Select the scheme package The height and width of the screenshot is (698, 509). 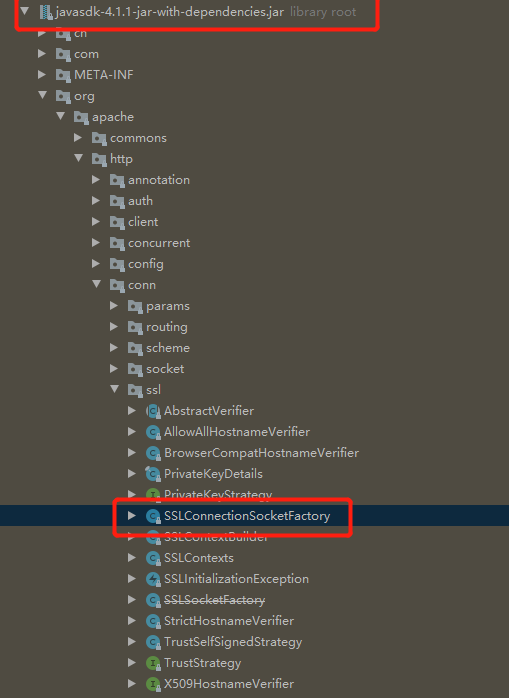pyautogui.click(x=168, y=348)
